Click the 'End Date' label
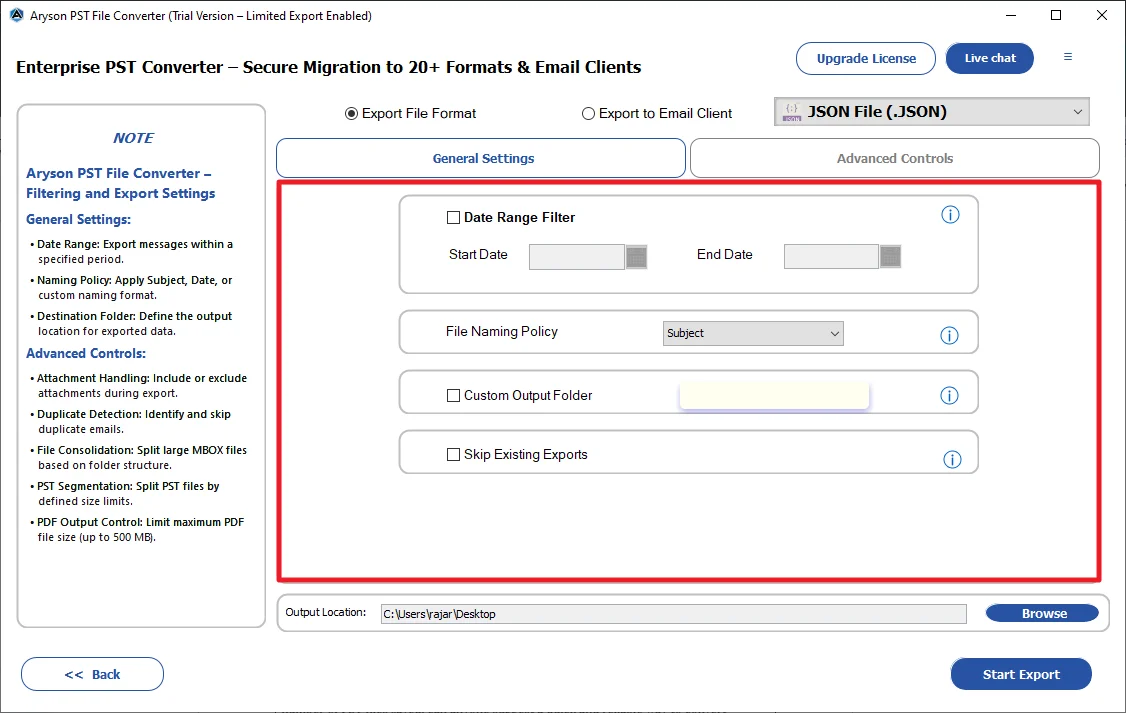 pos(725,255)
